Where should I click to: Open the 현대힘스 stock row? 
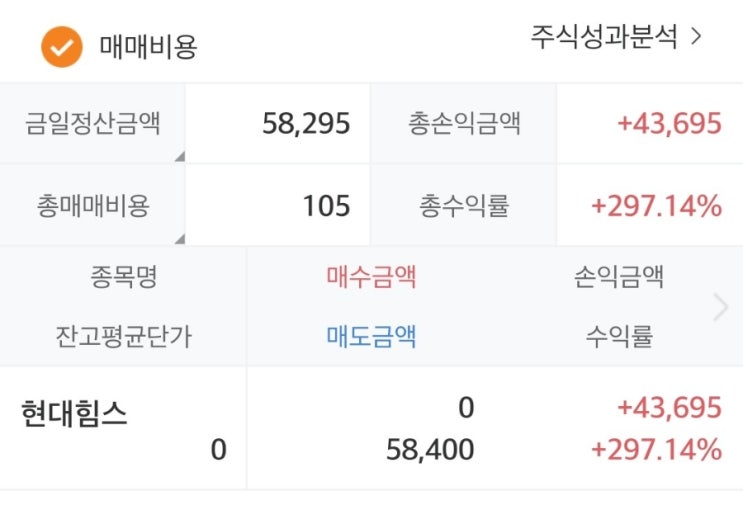tap(75, 414)
